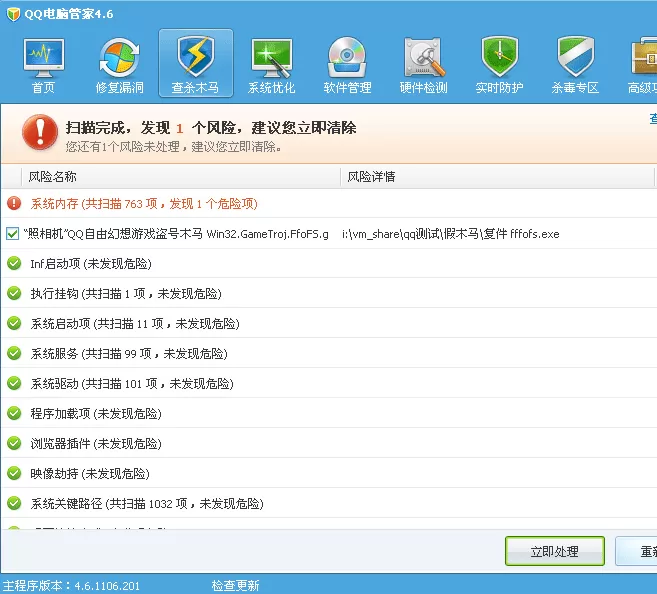Click green check icon beside 映像劫持
The width and height of the screenshot is (657, 594).
click(14, 473)
